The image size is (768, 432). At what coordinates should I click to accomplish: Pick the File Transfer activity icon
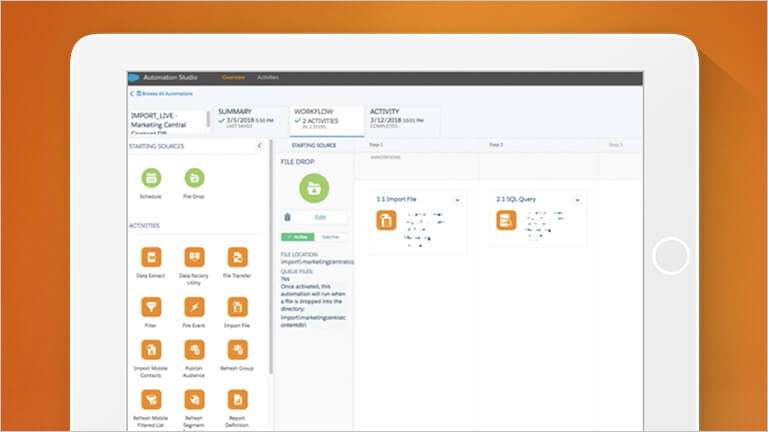237,257
